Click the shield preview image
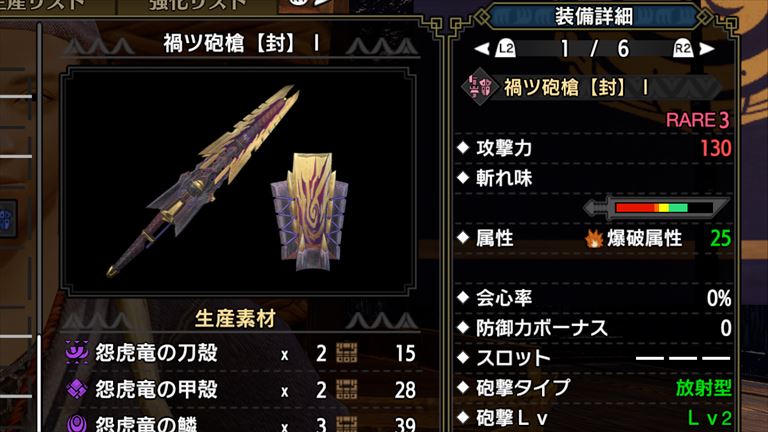 [309, 212]
